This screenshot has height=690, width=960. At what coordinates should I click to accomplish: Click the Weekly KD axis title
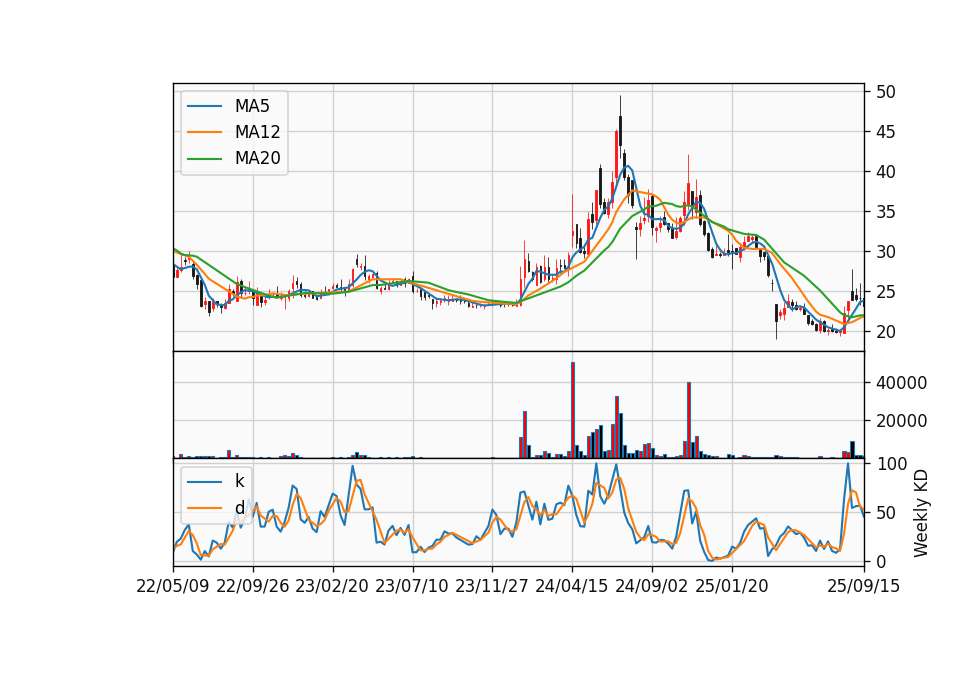921,514
